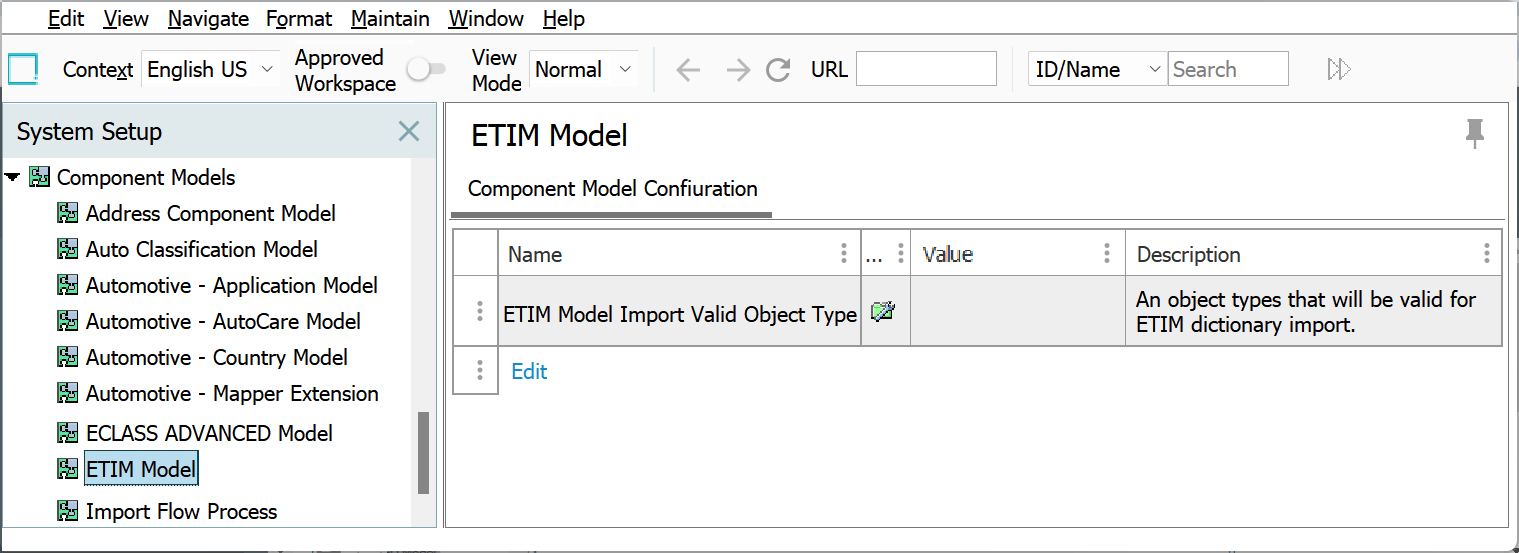Image resolution: width=1519 pixels, height=553 pixels.
Task: Open the Navigate menu
Action: (x=208, y=19)
